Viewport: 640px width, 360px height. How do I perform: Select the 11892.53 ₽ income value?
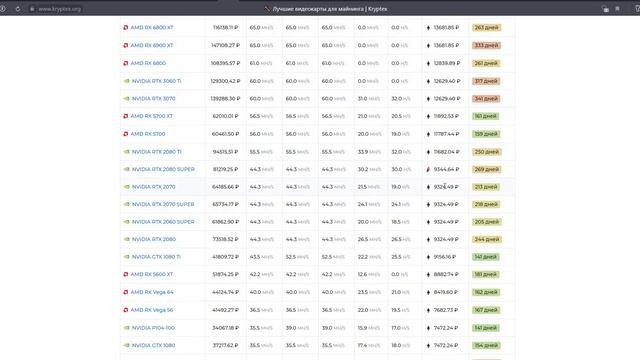point(446,116)
